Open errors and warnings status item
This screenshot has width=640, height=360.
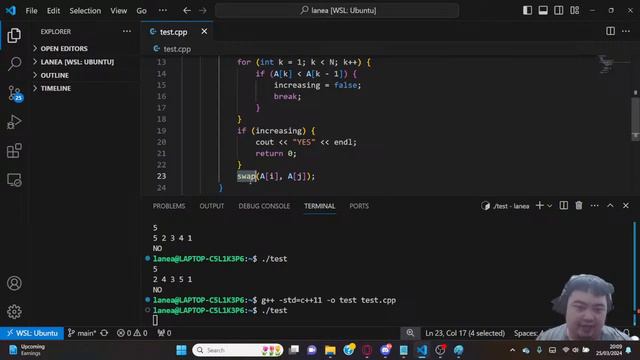pos(132,333)
